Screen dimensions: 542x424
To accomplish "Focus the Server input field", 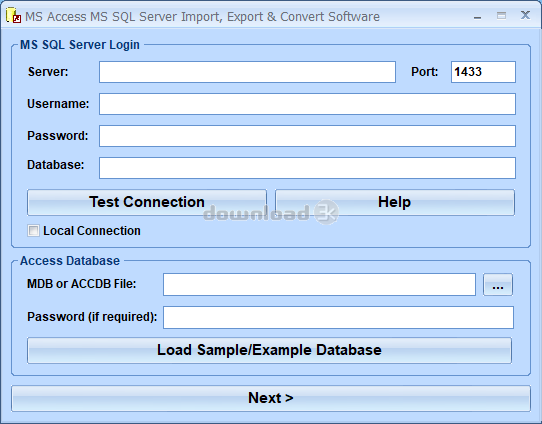I will (247, 72).
